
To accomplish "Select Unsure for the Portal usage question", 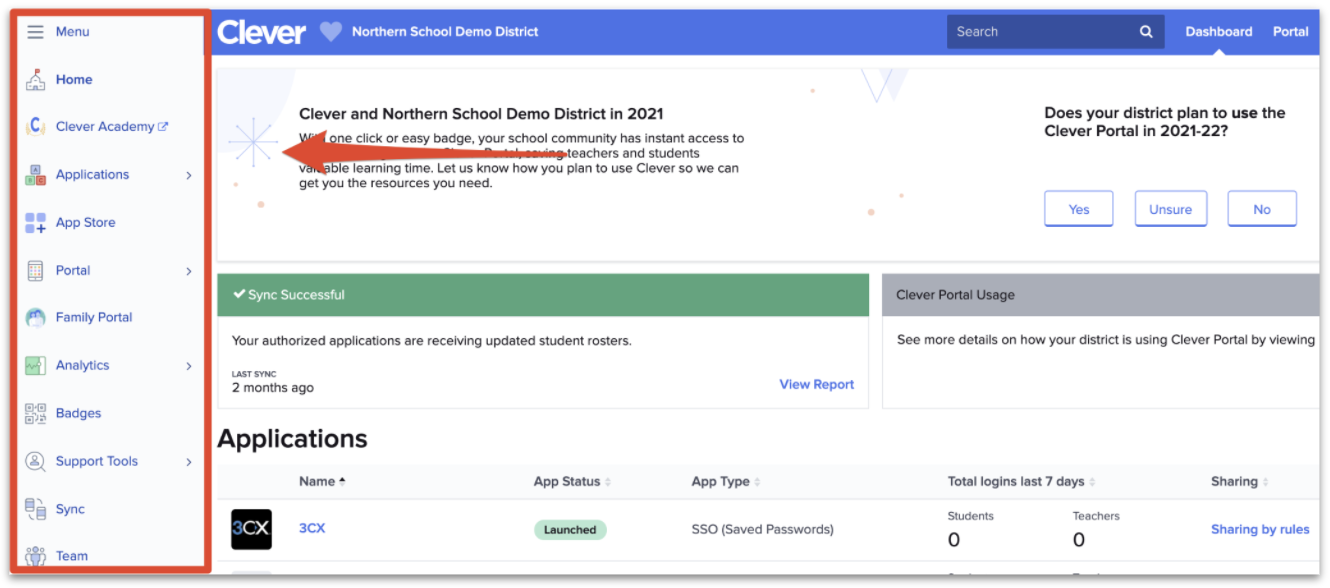I will [1170, 208].
